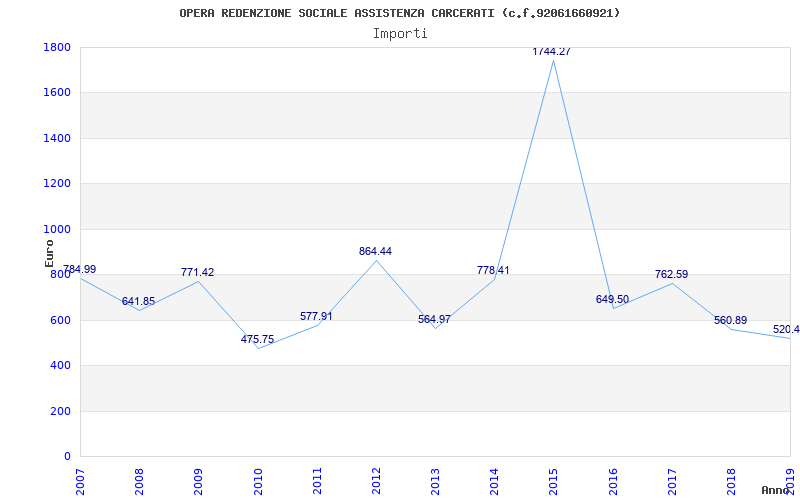Select the 577.91 data label
800x500 pixels.
point(316,316)
